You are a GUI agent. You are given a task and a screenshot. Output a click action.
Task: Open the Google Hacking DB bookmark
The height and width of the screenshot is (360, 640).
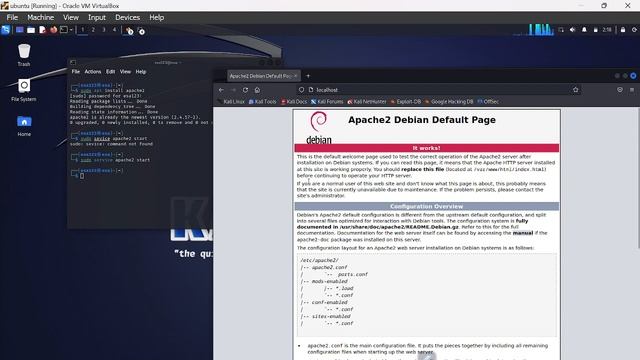(449, 102)
